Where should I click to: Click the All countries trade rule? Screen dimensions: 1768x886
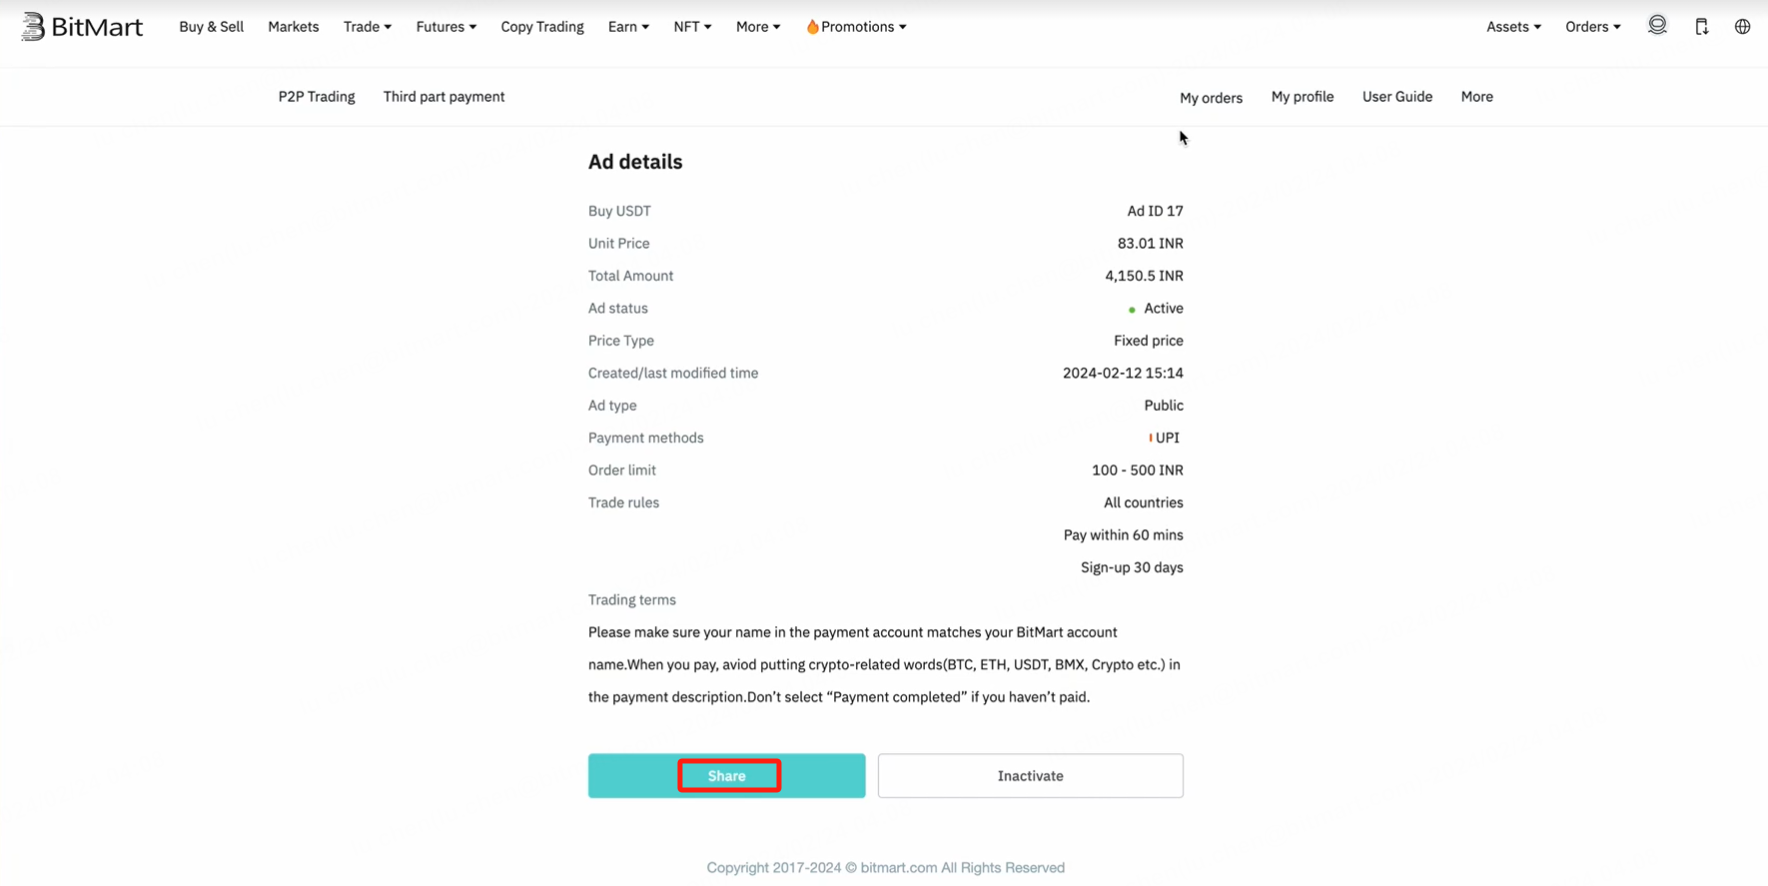pos(1143,503)
